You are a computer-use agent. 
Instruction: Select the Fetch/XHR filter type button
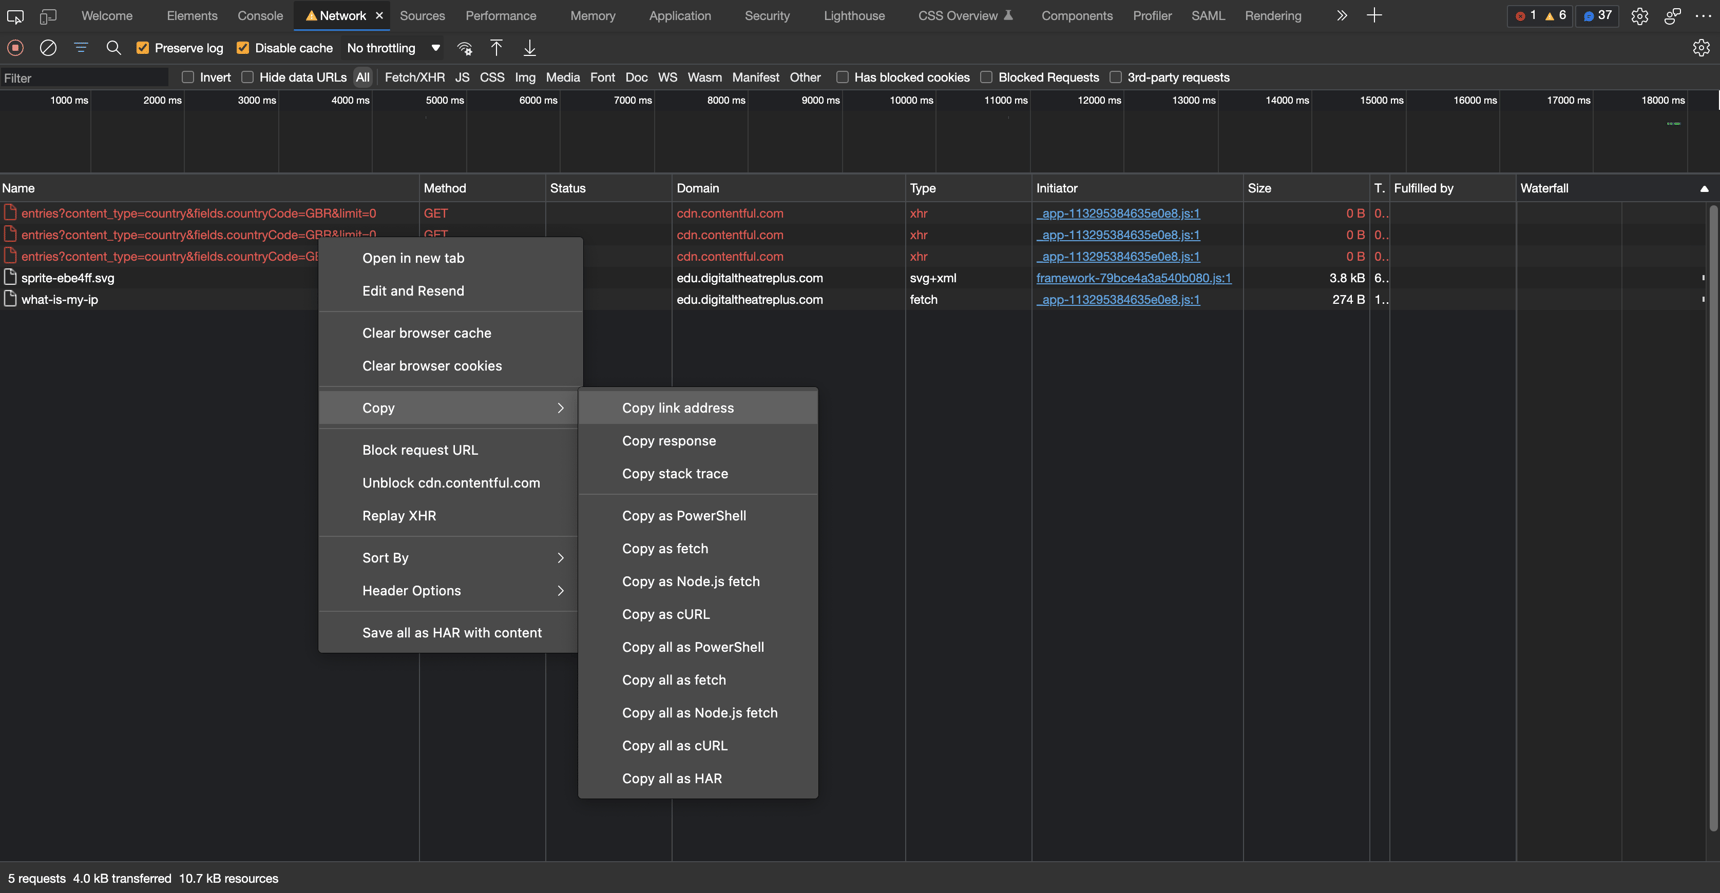pos(414,77)
